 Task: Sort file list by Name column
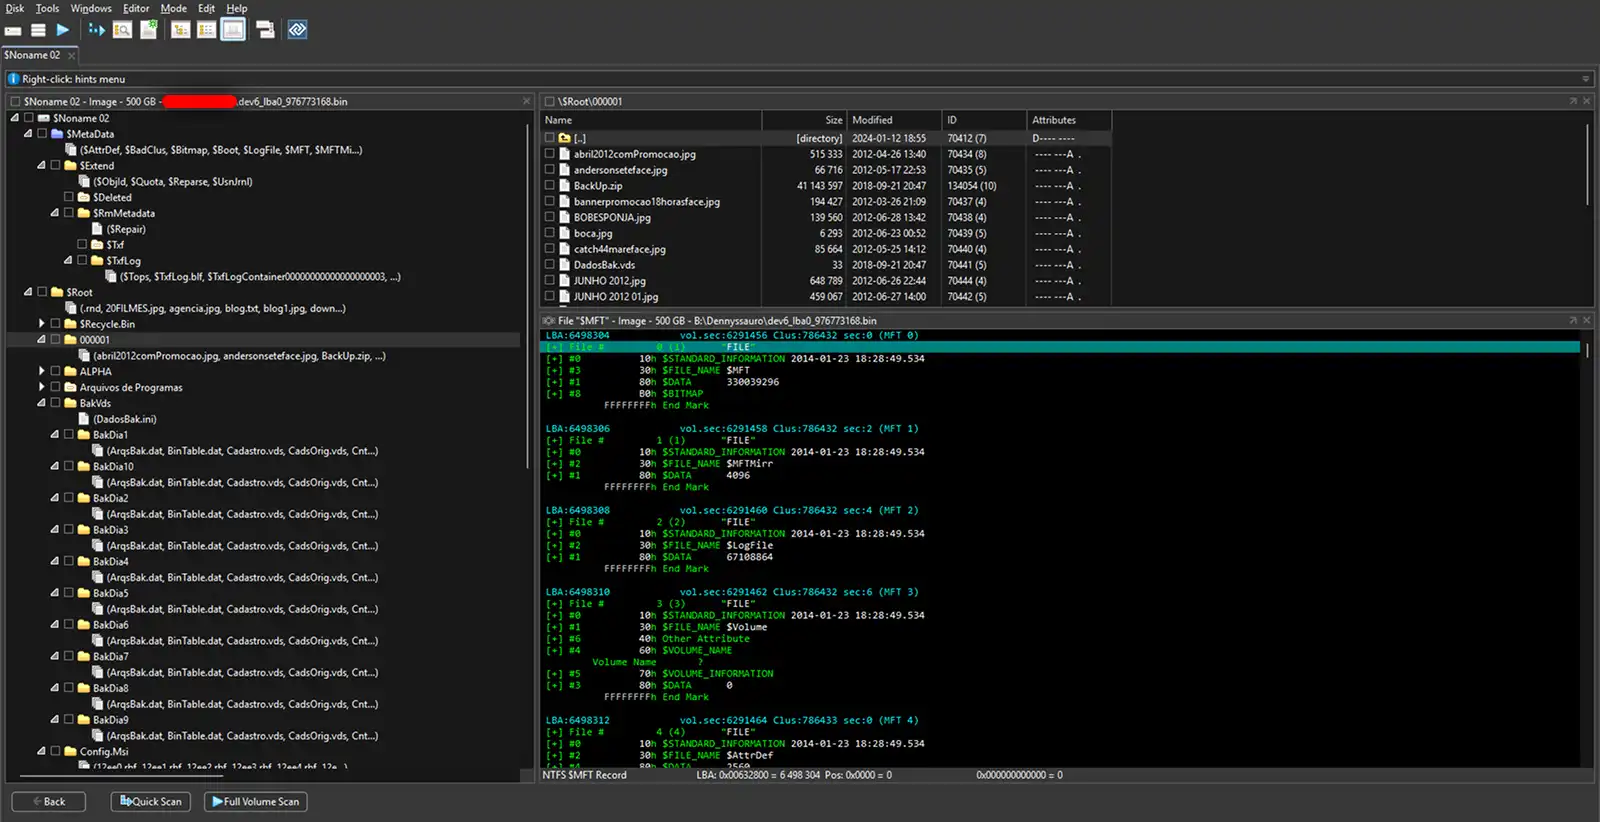[652, 120]
